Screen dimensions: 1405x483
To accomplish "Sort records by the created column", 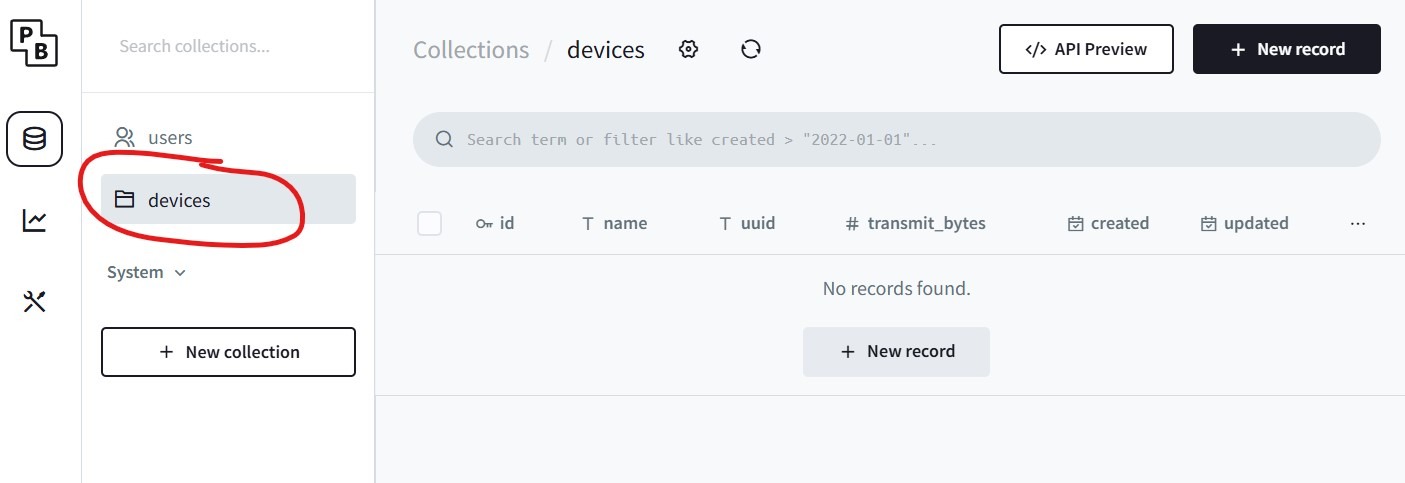I will pyautogui.click(x=1109, y=223).
